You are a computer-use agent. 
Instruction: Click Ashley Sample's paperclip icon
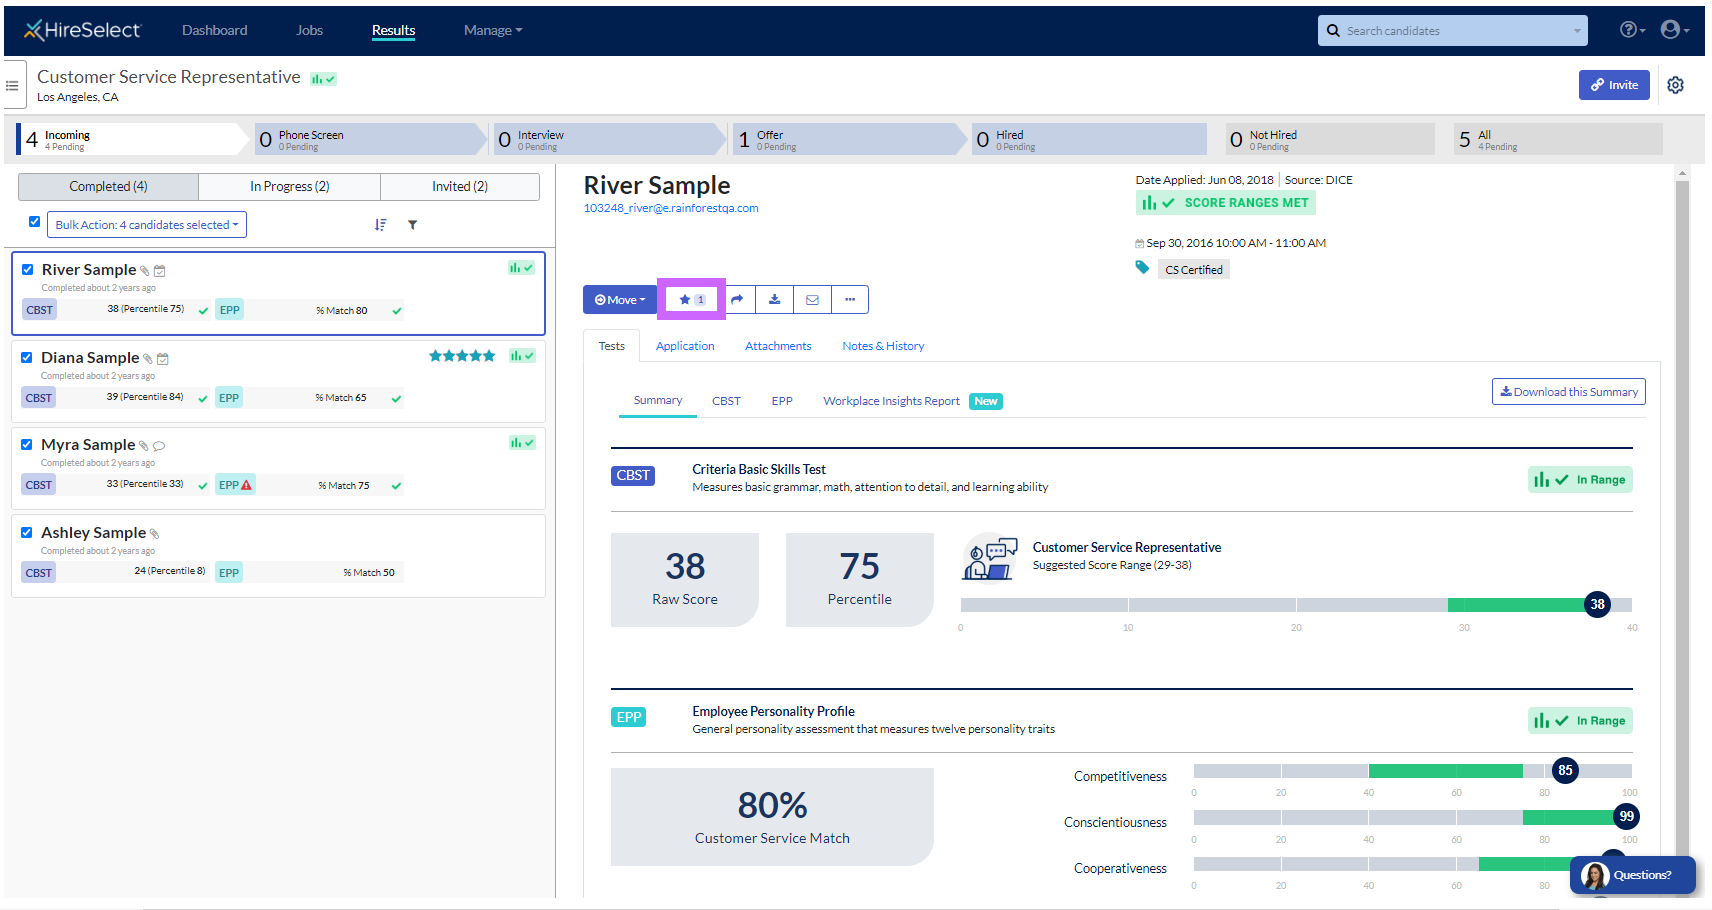[154, 534]
